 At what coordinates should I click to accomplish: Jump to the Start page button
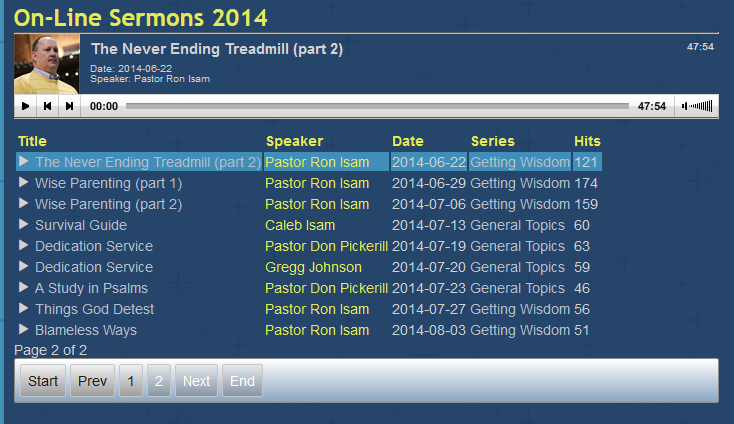(43, 380)
